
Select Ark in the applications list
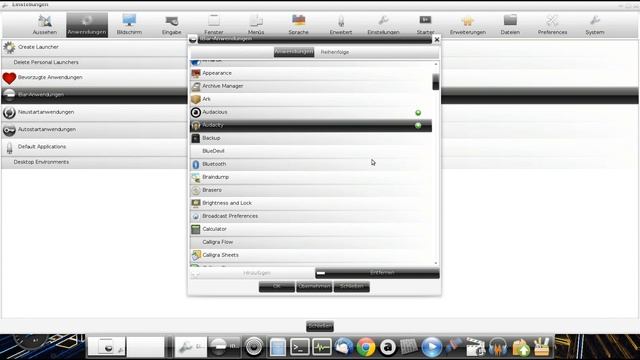[x=311, y=99]
